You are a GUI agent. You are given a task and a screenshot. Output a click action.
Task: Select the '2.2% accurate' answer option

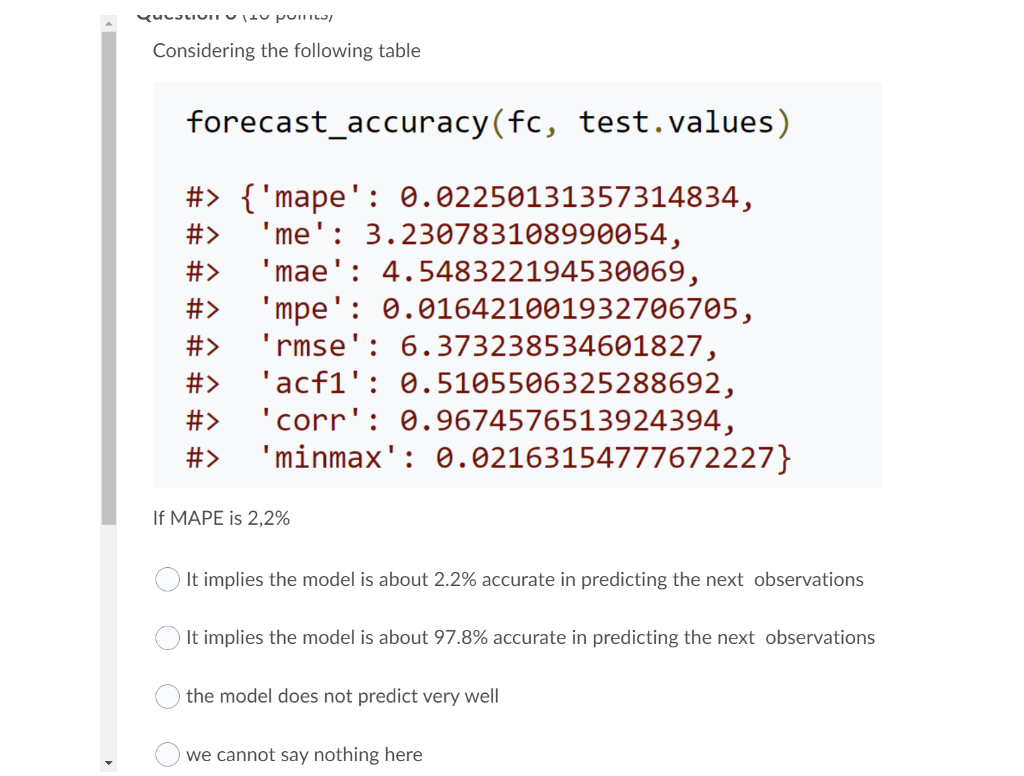click(167, 578)
